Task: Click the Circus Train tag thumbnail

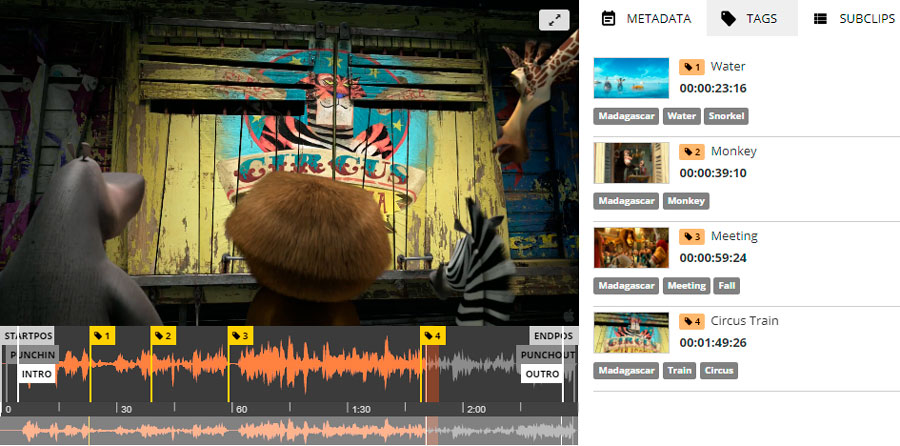Action: [631, 332]
